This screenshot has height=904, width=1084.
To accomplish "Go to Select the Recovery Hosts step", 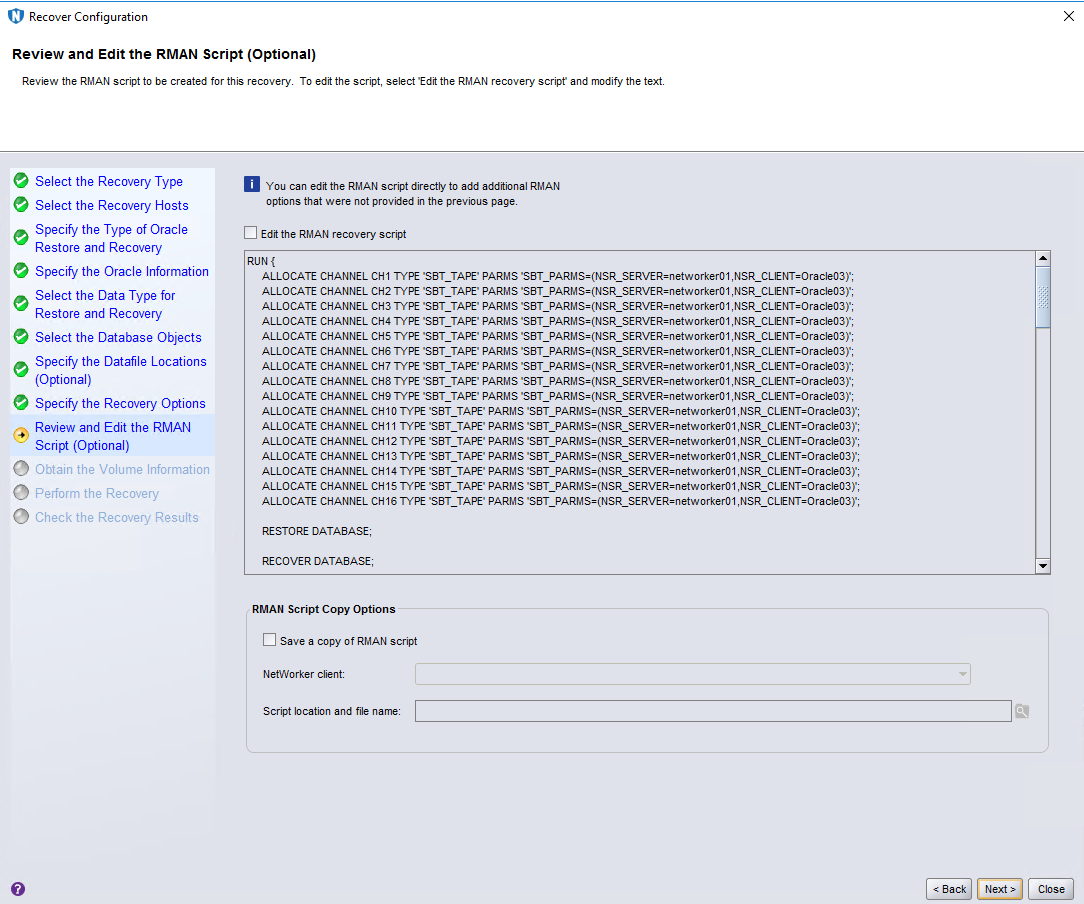I will [x=111, y=205].
